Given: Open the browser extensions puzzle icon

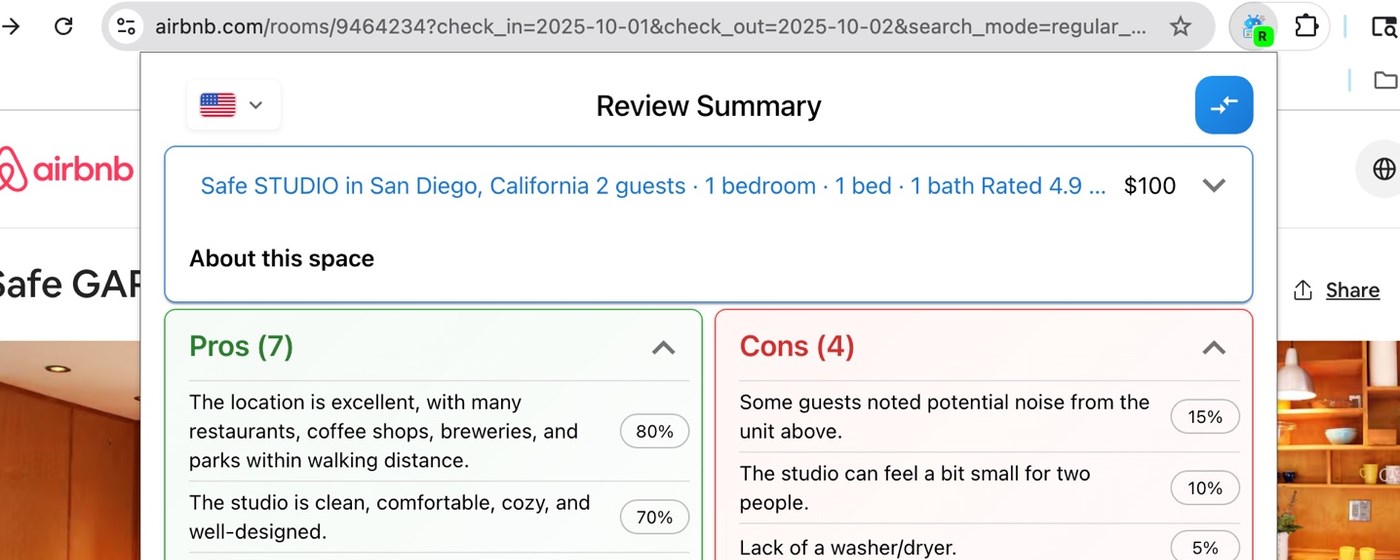Looking at the screenshot, I should point(1306,26).
